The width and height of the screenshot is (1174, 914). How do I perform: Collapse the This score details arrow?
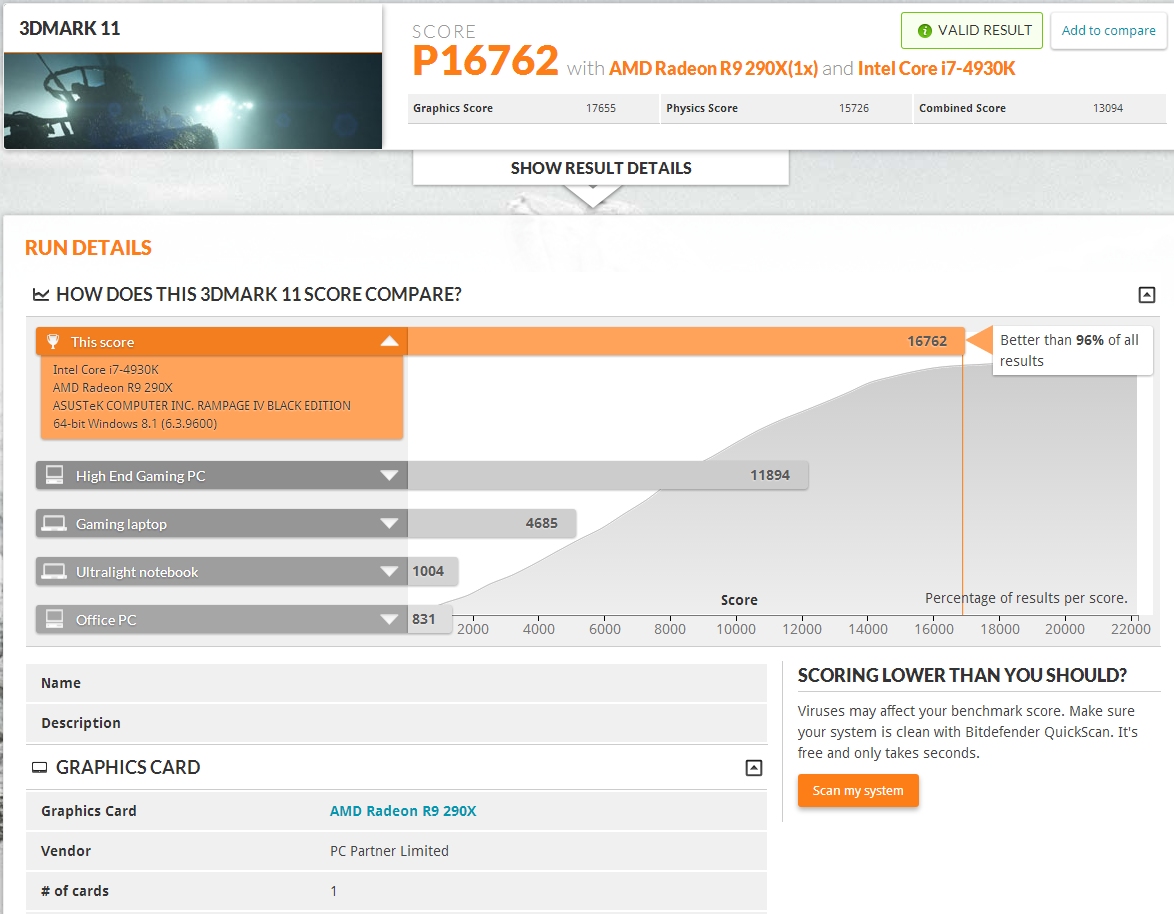(389, 341)
